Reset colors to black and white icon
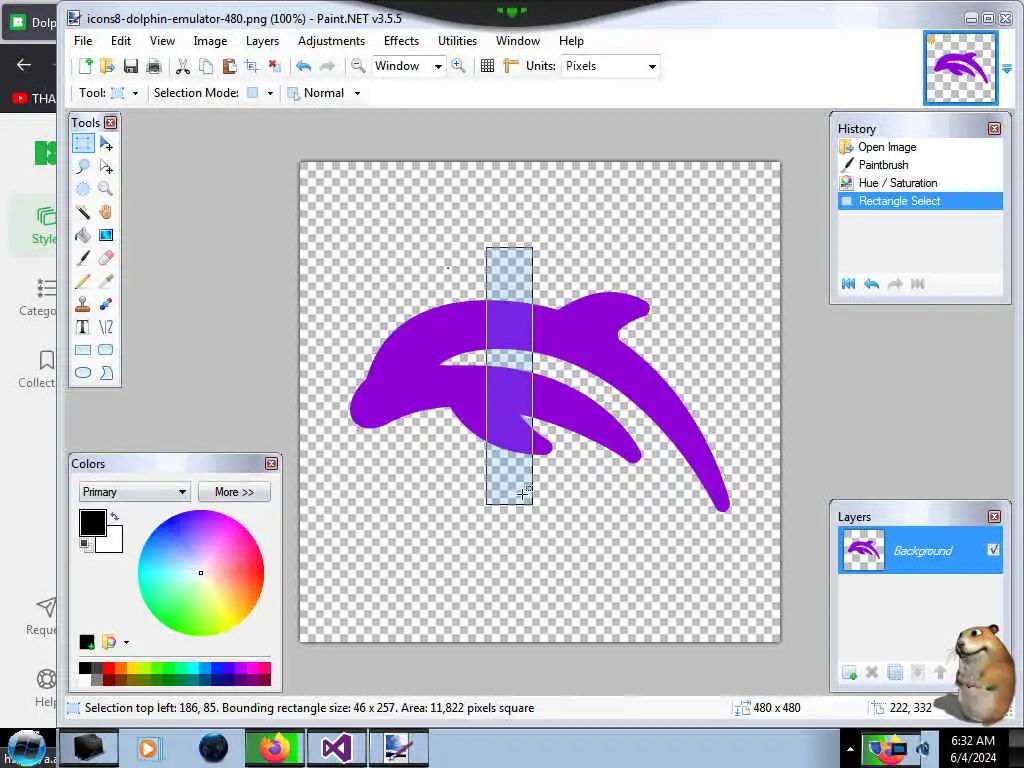Viewport: 1024px width, 768px height. 86,545
